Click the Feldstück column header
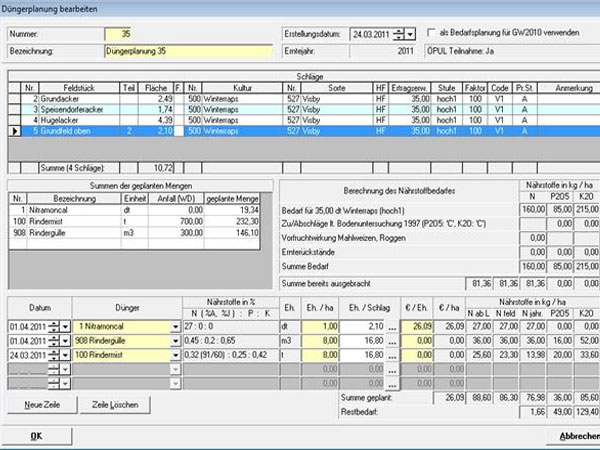Viewport: 600px width, 450px height. (79, 88)
